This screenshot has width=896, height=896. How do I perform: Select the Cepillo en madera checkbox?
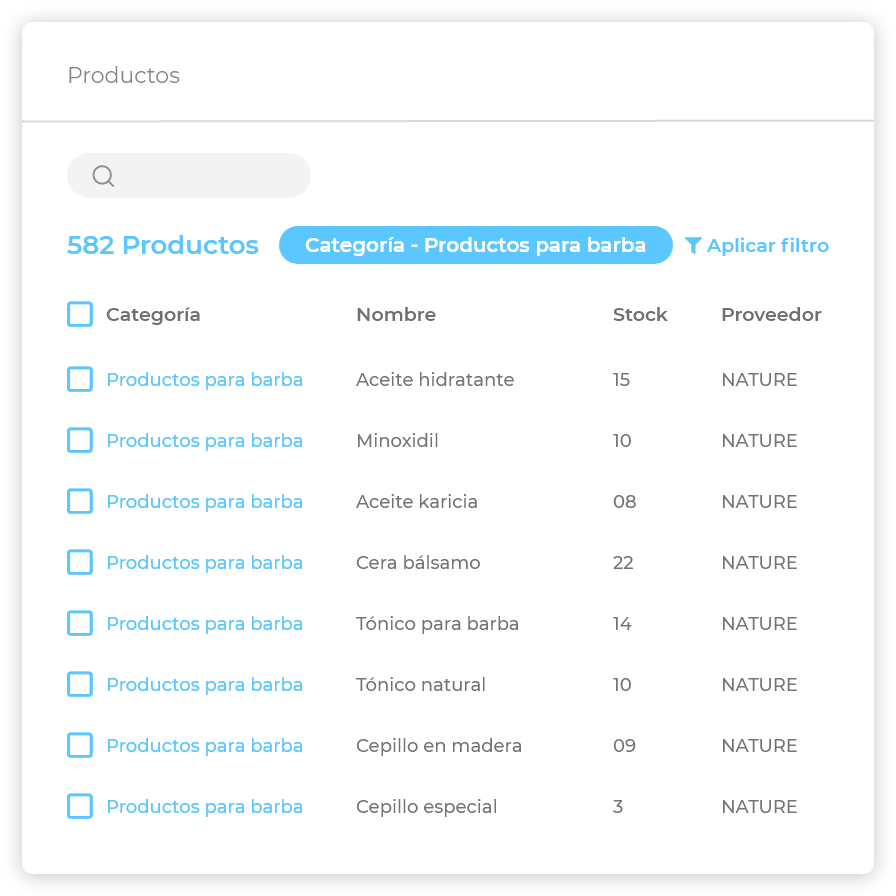pyautogui.click(x=80, y=745)
